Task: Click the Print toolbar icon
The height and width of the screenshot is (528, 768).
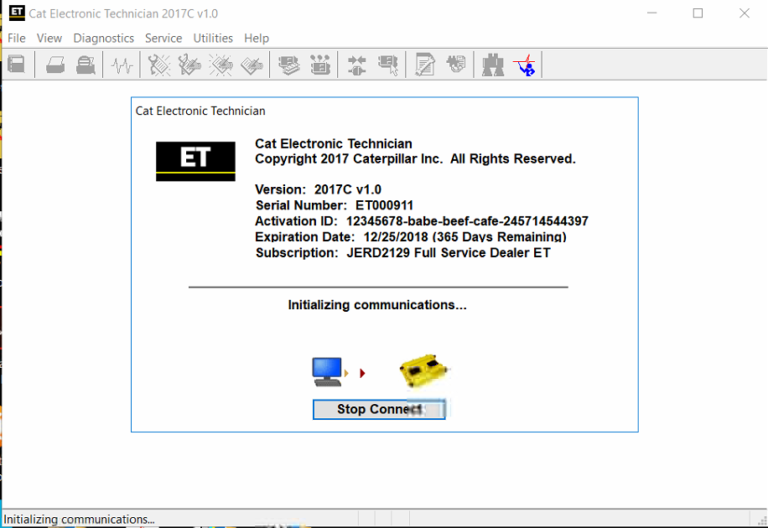Action: tap(55, 65)
